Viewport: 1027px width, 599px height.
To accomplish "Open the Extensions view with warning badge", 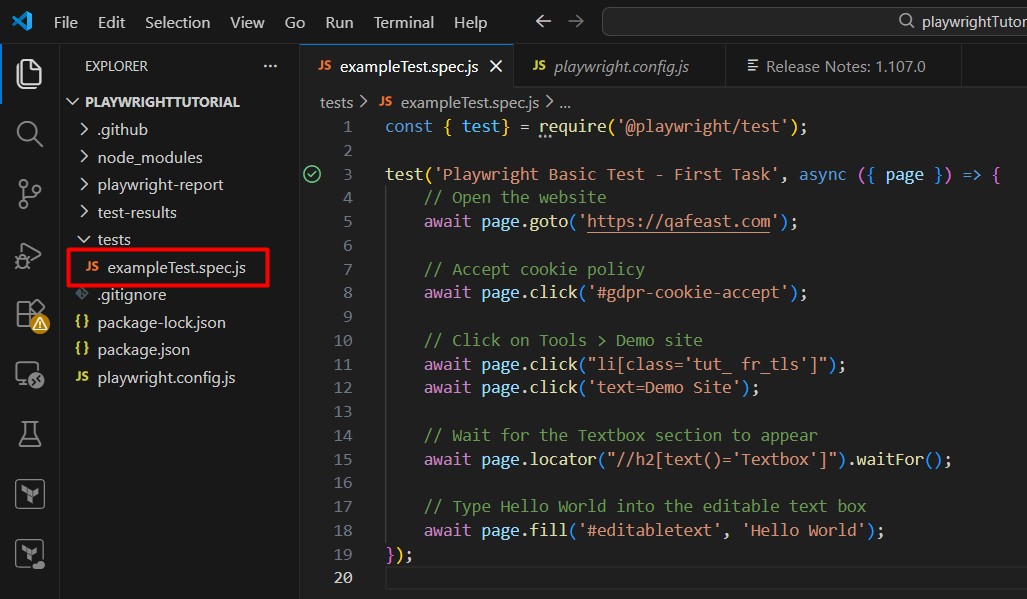I will [30, 314].
